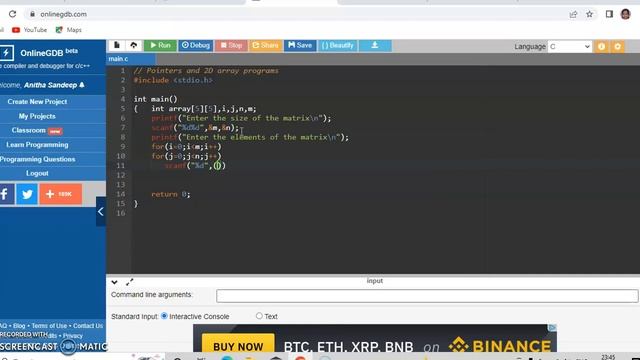Screen dimensions: 640x360
Task: Expand the console panel with arrows icon
Action: coord(129,282)
